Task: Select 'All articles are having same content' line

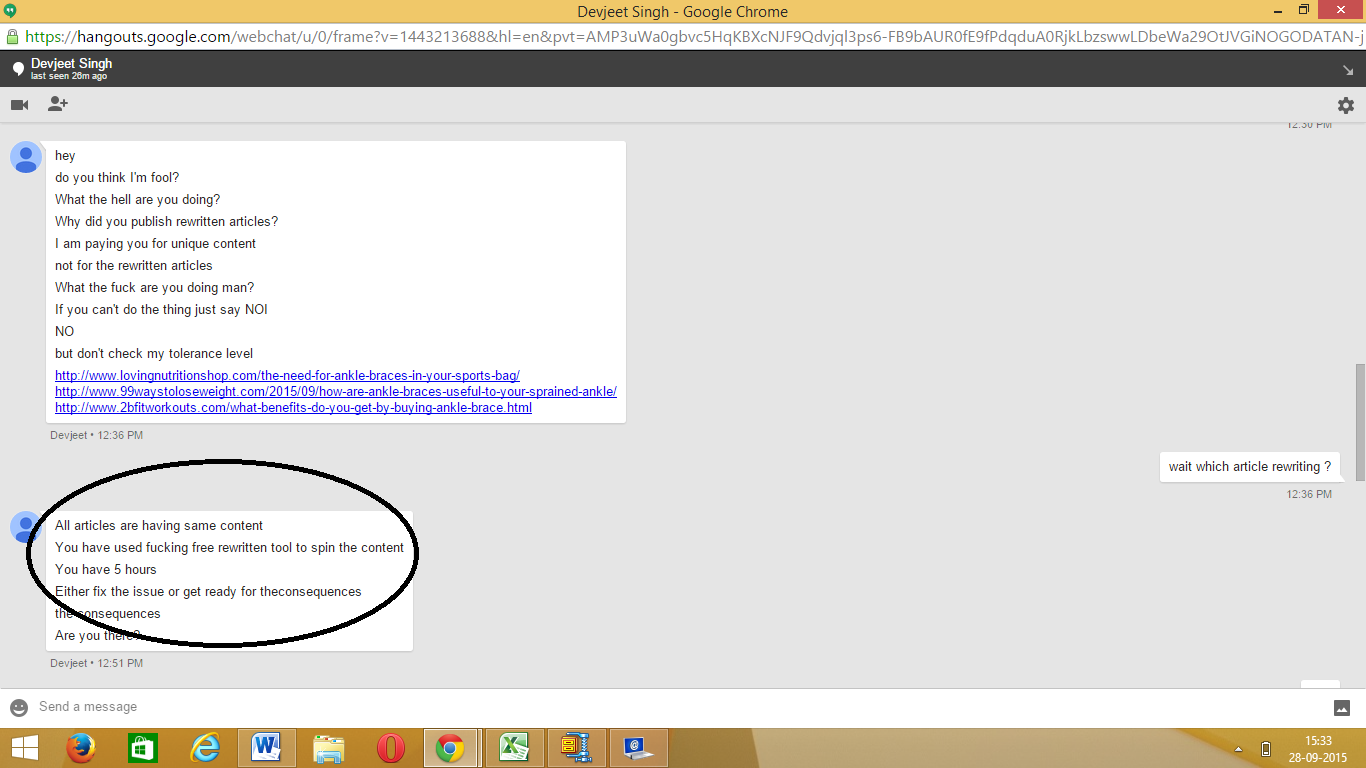Action: click(x=159, y=526)
